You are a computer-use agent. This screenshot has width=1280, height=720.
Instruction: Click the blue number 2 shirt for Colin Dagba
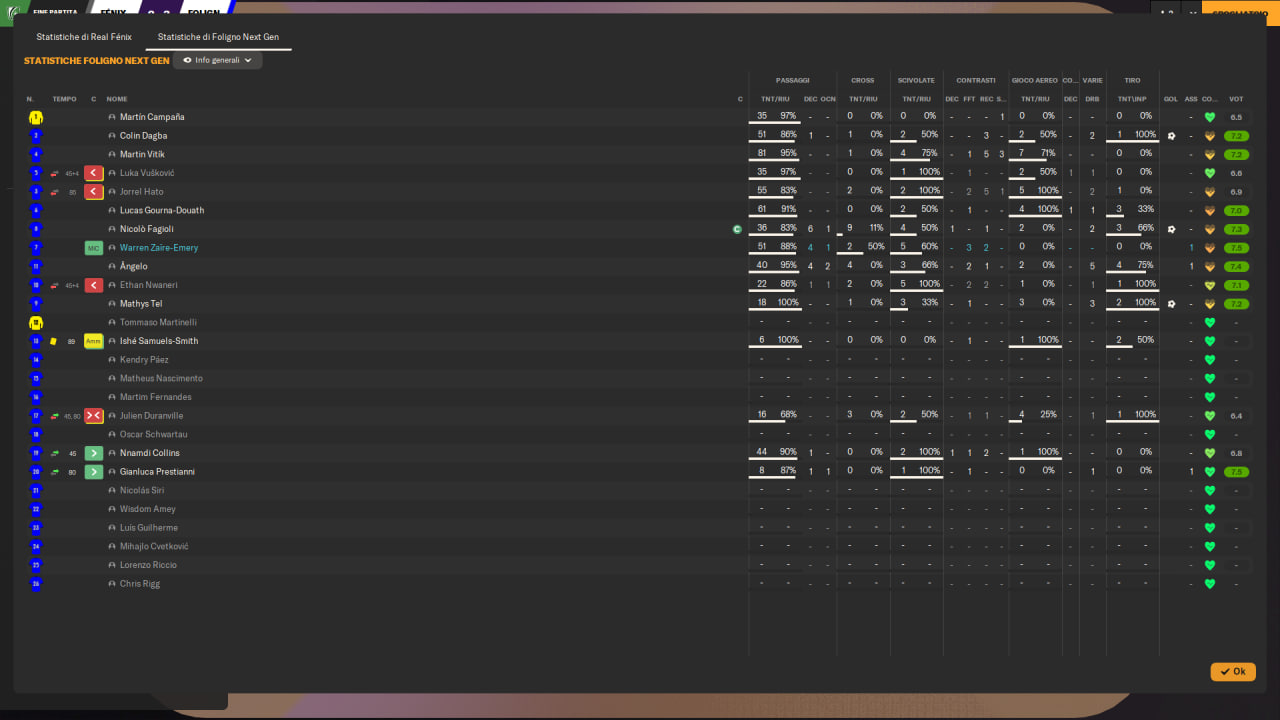point(36,136)
